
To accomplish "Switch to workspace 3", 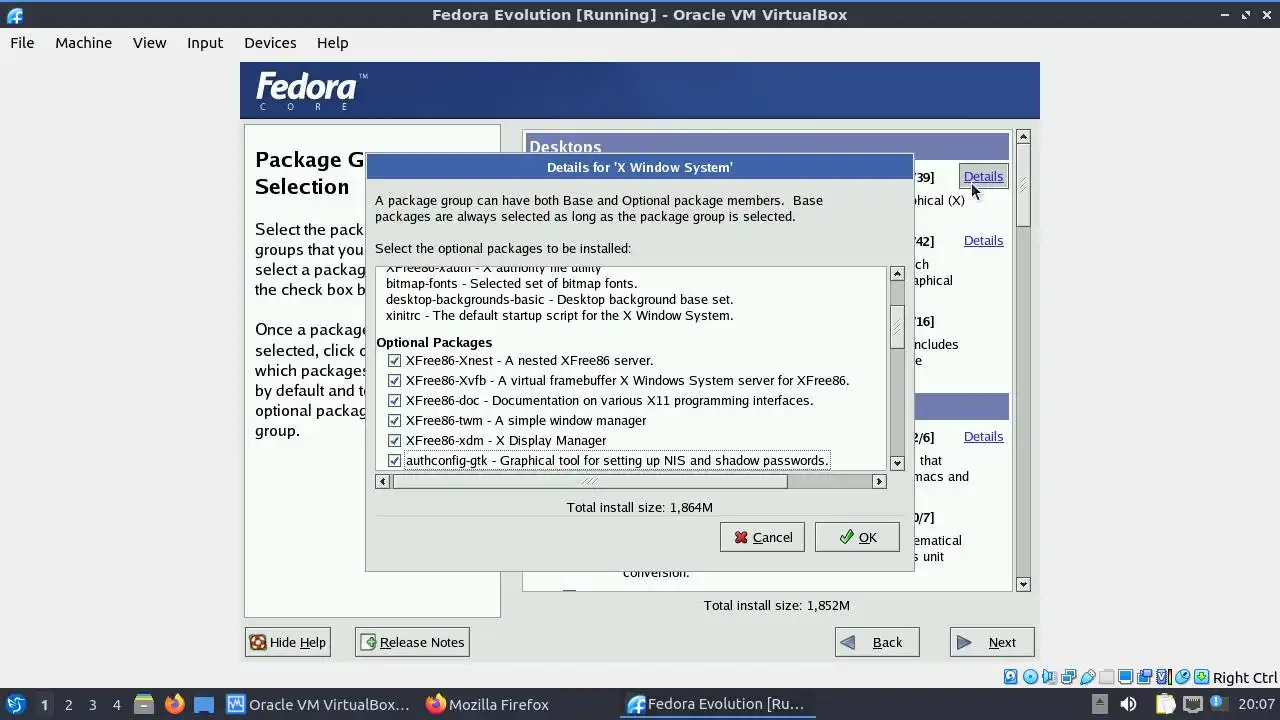I will pos(92,704).
